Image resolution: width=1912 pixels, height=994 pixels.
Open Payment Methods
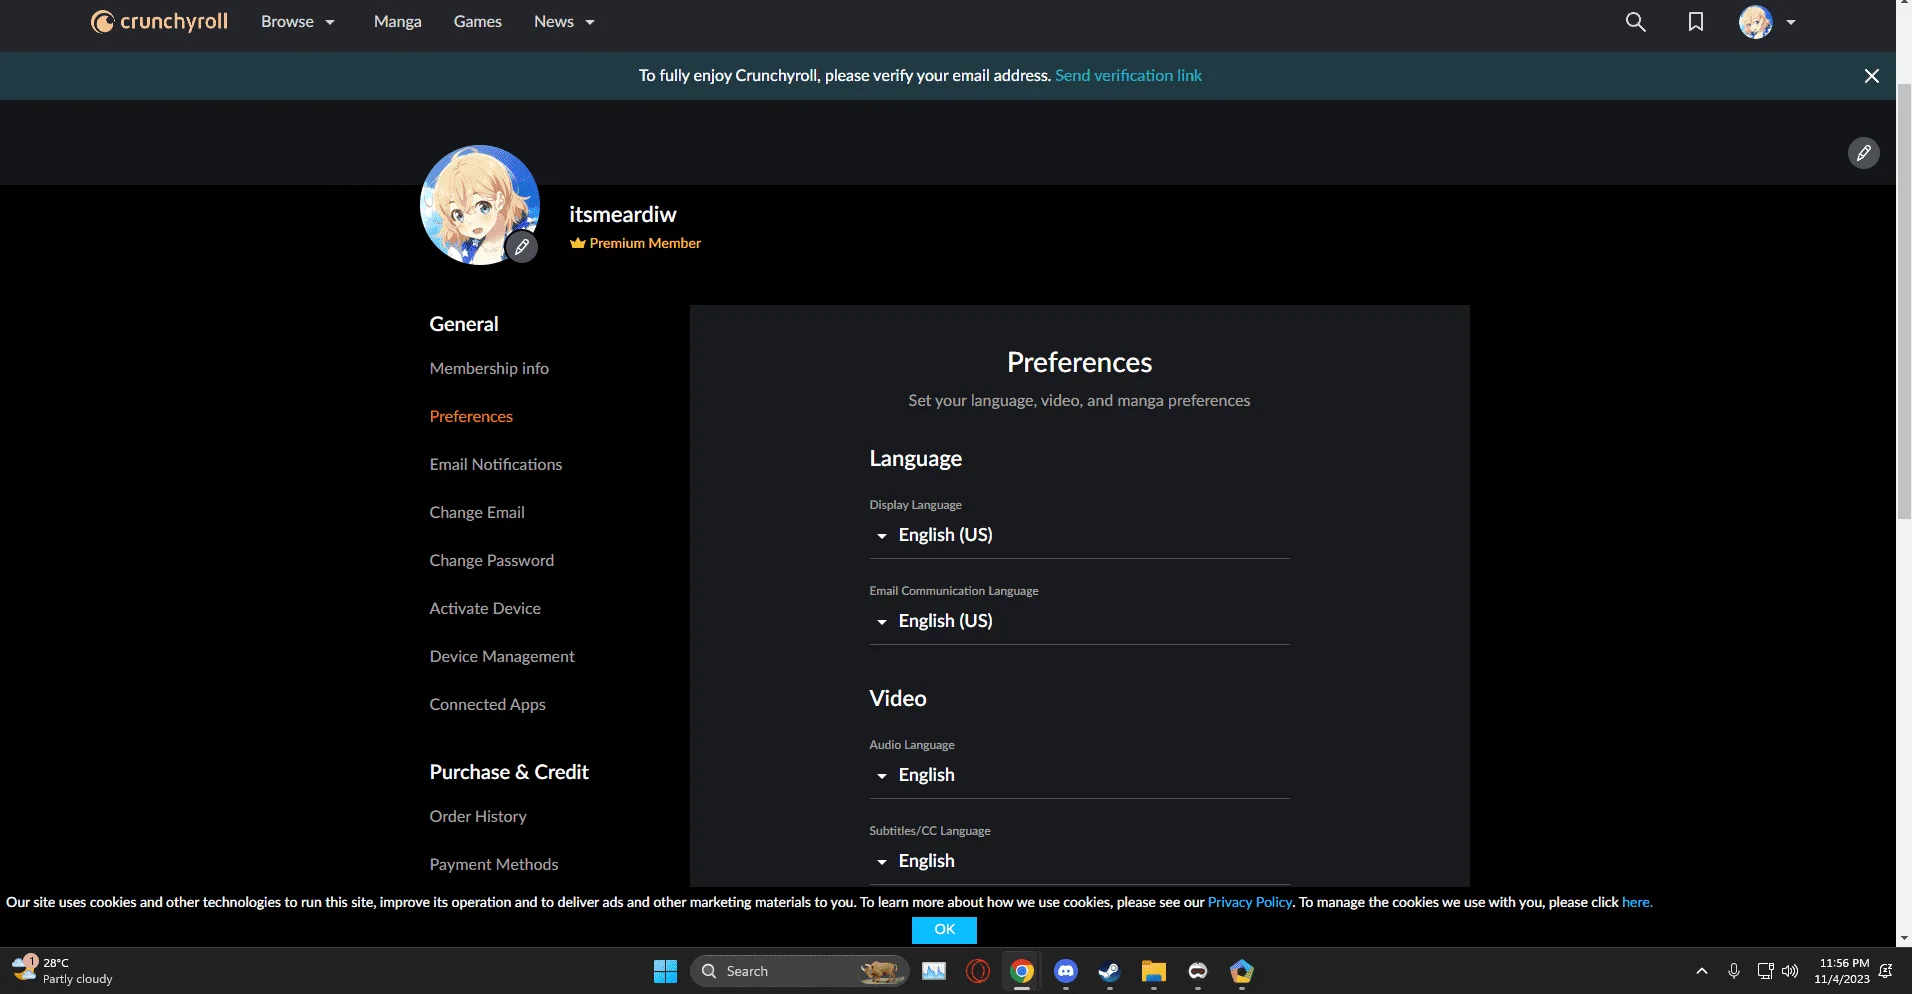pyautogui.click(x=494, y=865)
